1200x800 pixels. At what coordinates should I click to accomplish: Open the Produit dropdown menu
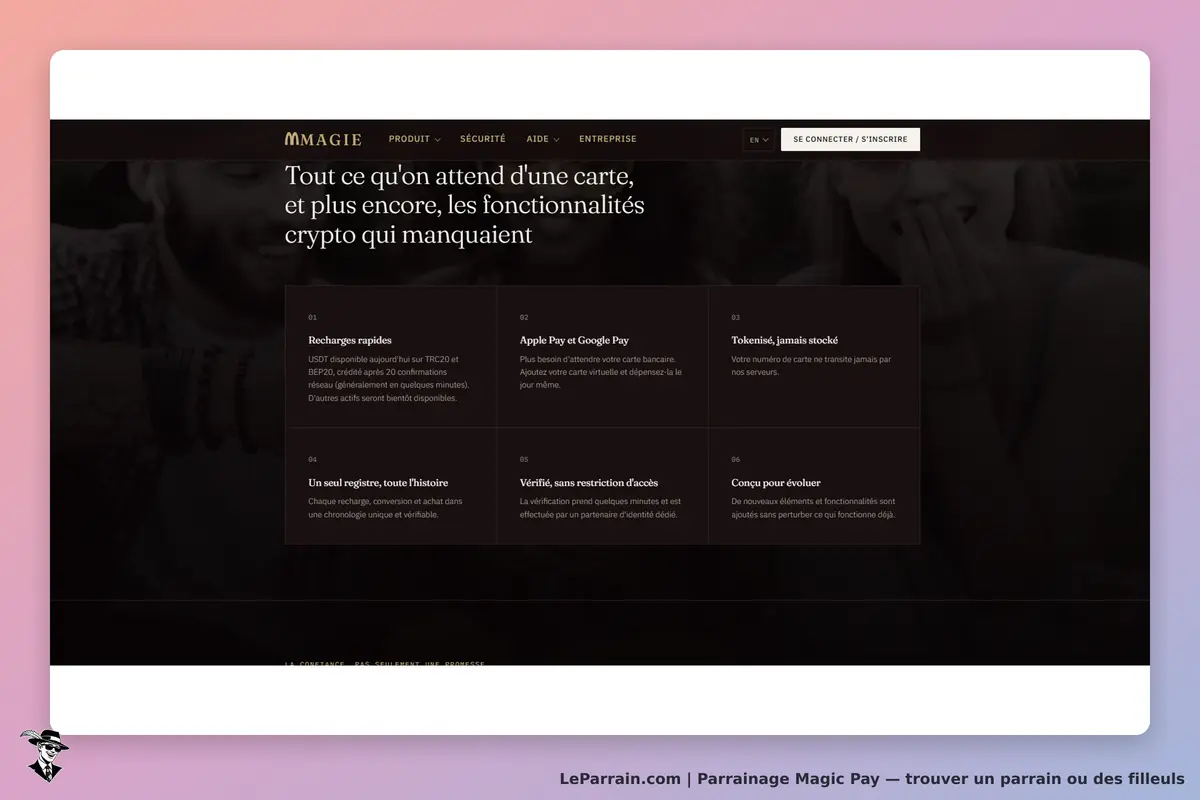tap(414, 139)
